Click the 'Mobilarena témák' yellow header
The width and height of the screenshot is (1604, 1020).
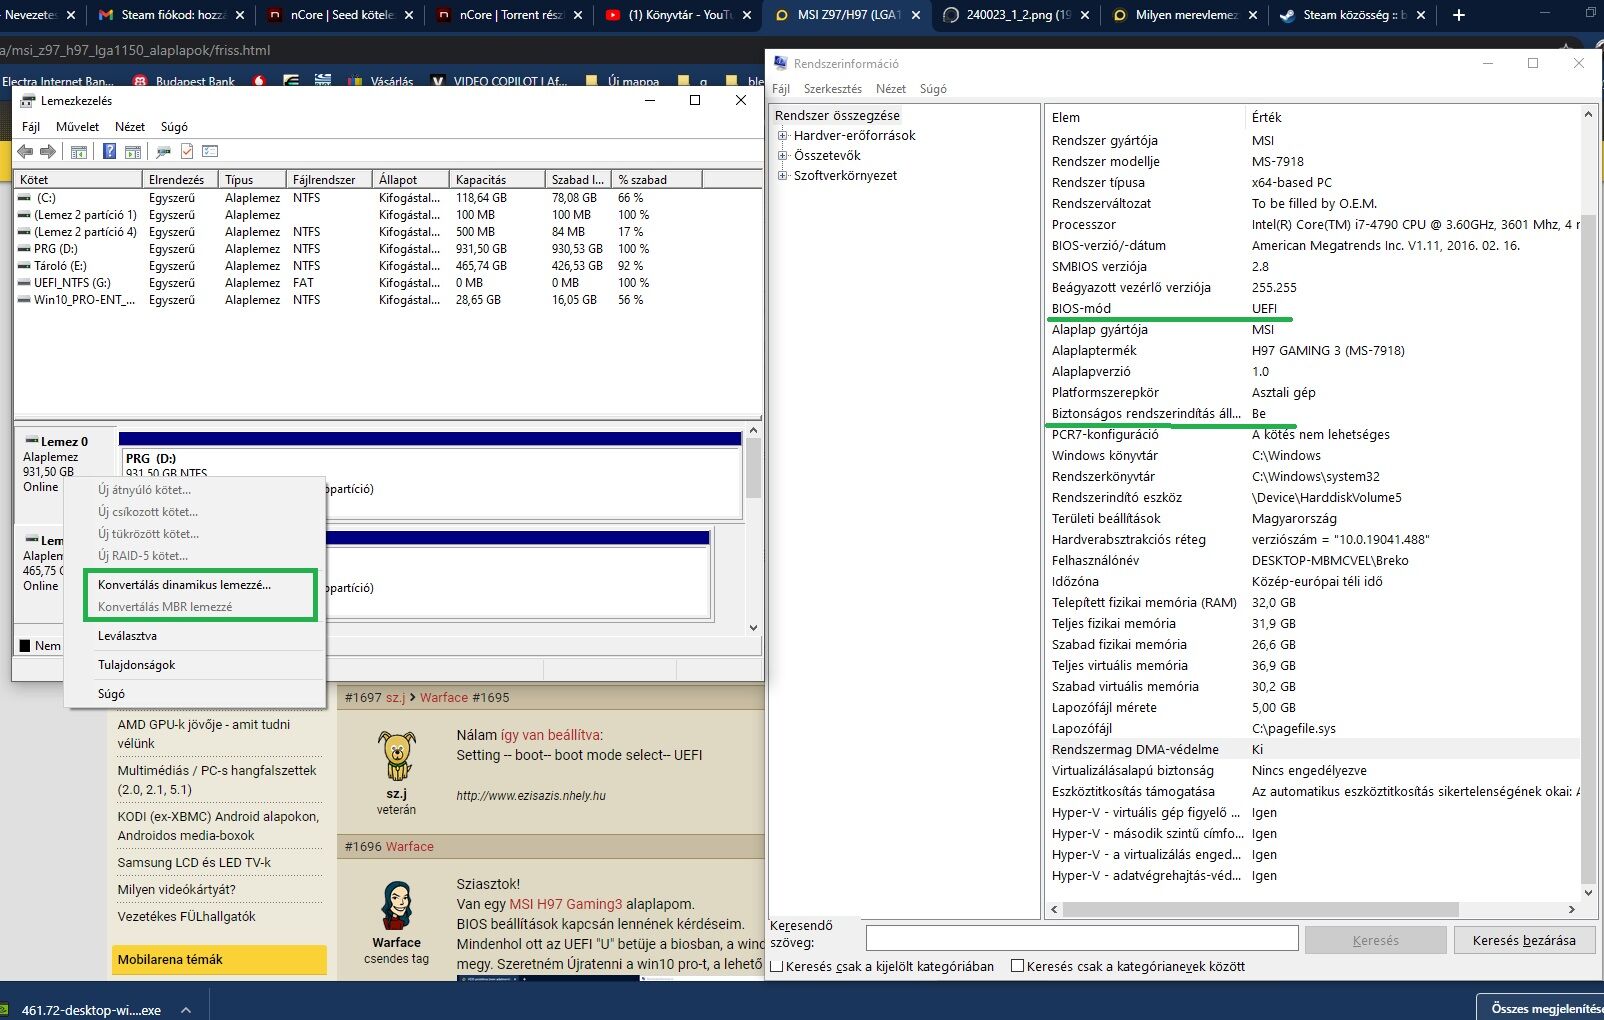pyautogui.click(x=219, y=960)
